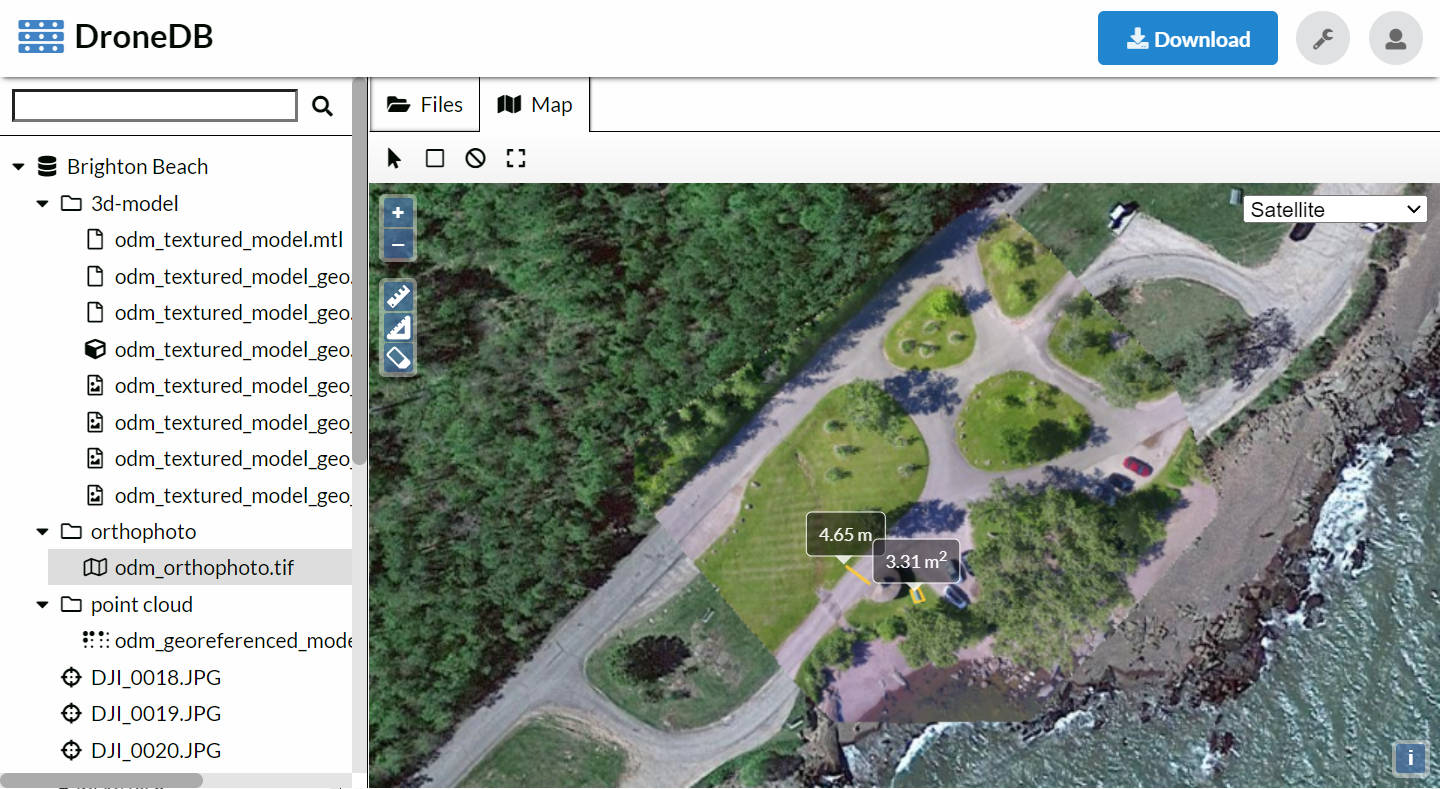
Task: Collapse the 3d-model folder
Action: (42, 203)
